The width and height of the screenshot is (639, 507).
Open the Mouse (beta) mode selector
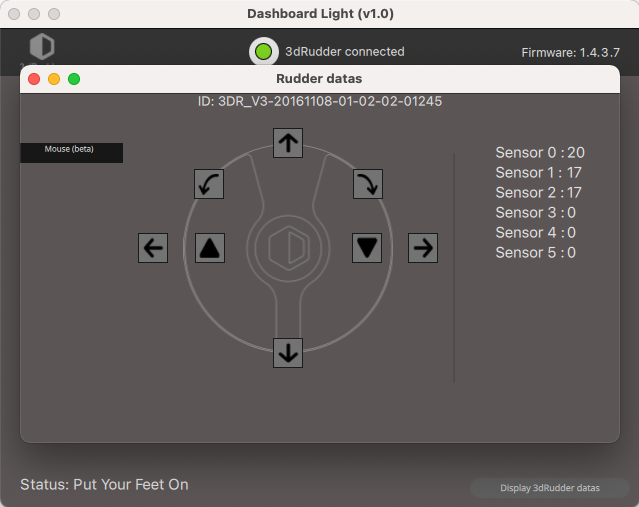pyautogui.click(x=72, y=153)
